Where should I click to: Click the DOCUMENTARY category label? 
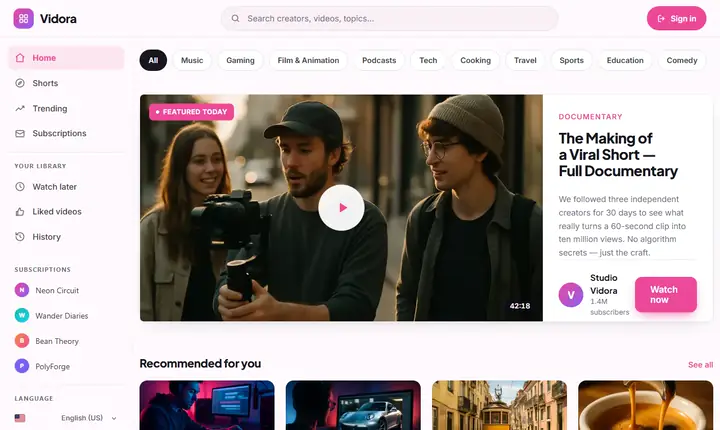tap(591, 117)
